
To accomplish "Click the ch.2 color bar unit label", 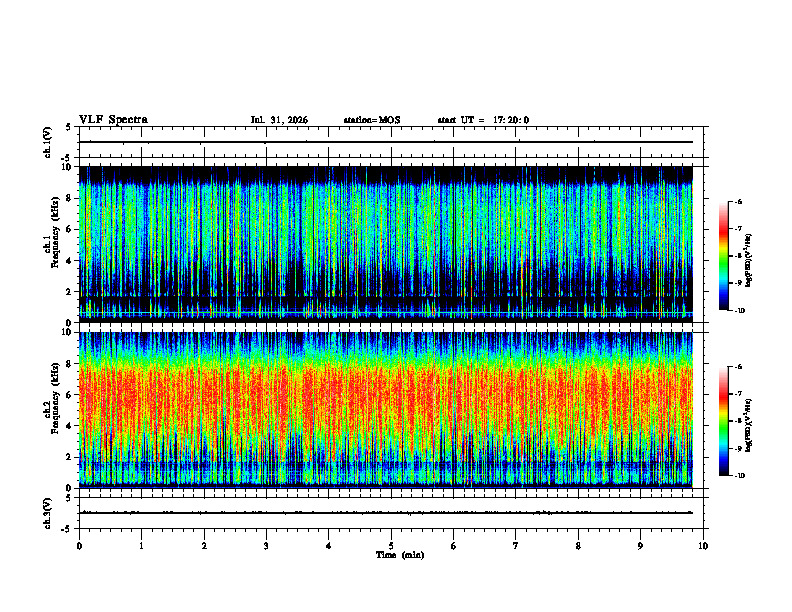I will (749, 426).
